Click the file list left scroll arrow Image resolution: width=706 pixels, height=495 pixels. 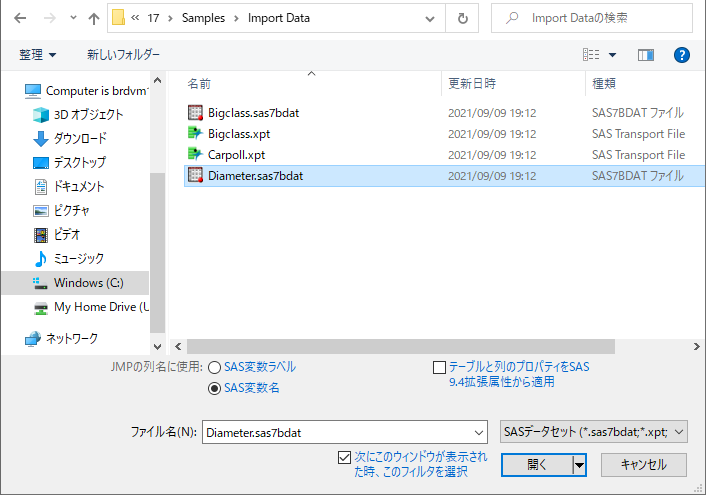point(178,346)
